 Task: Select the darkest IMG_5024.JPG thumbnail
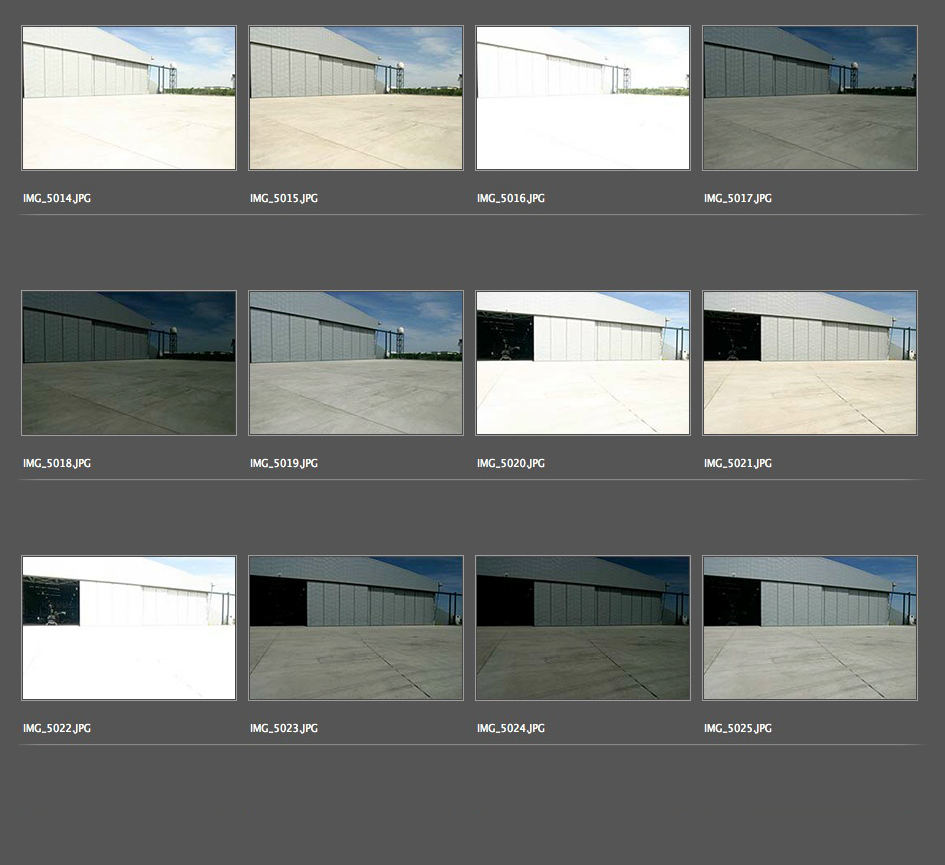[x=583, y=628]
